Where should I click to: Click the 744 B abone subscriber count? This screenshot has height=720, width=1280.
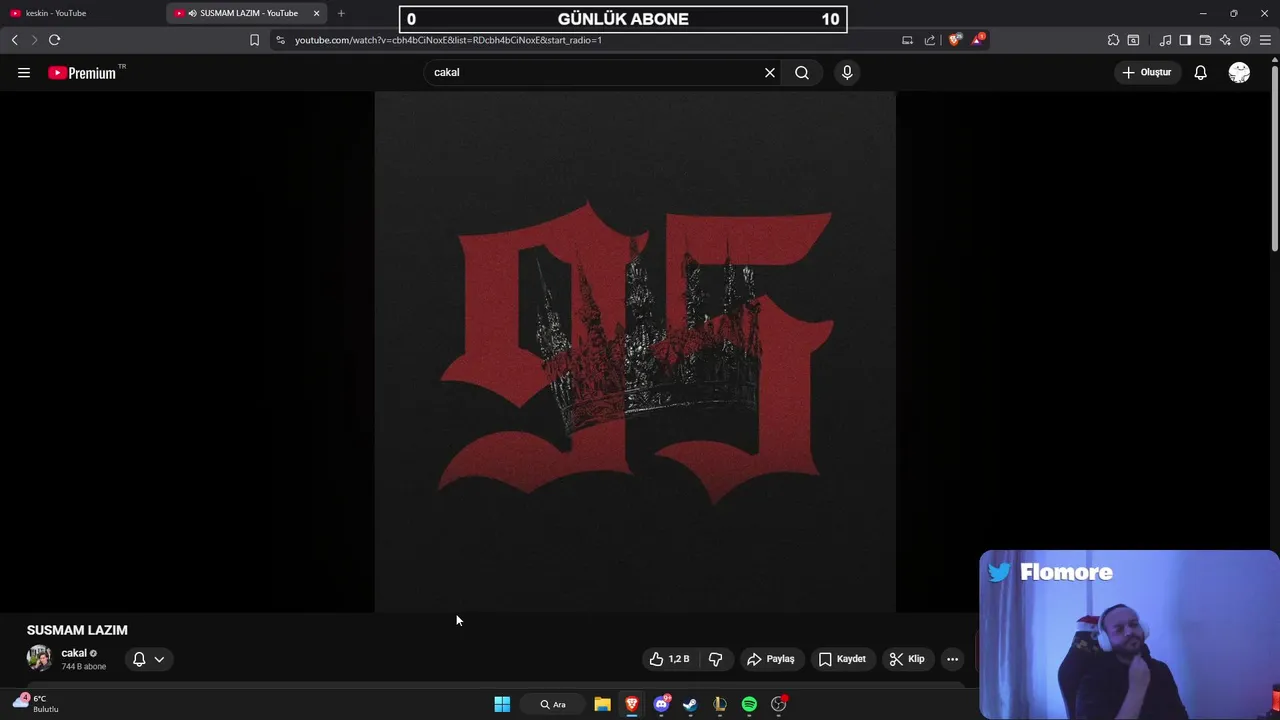coord(83,667)
